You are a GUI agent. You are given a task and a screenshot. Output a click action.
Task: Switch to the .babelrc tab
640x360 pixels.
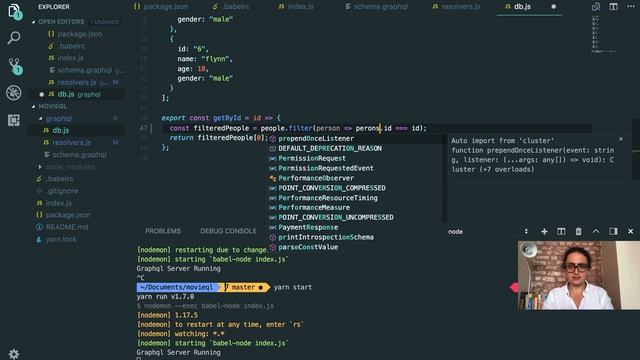231,7
